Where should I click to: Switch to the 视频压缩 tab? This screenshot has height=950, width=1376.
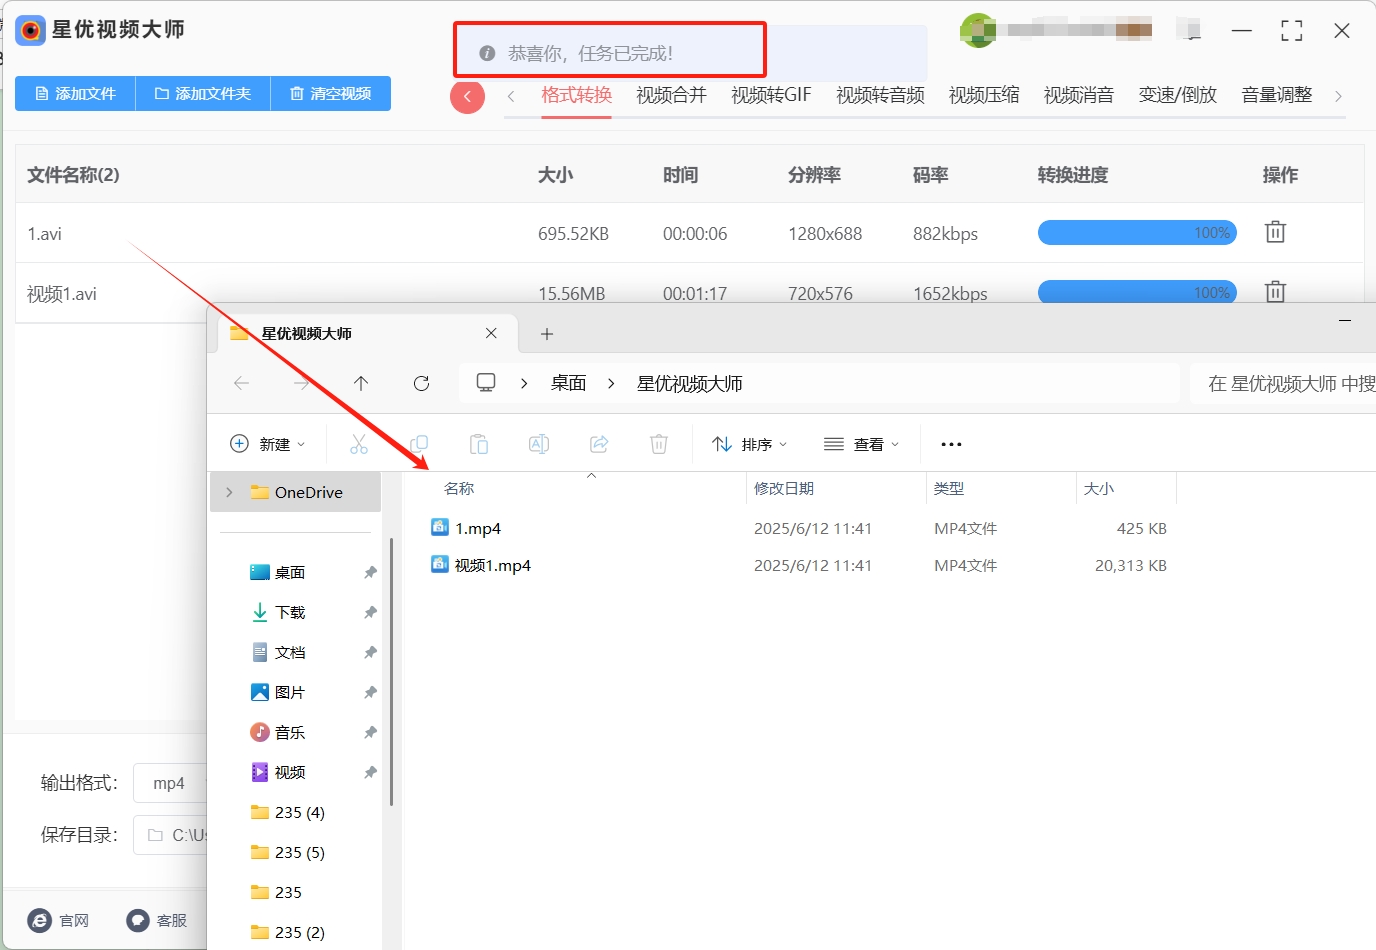984,95
